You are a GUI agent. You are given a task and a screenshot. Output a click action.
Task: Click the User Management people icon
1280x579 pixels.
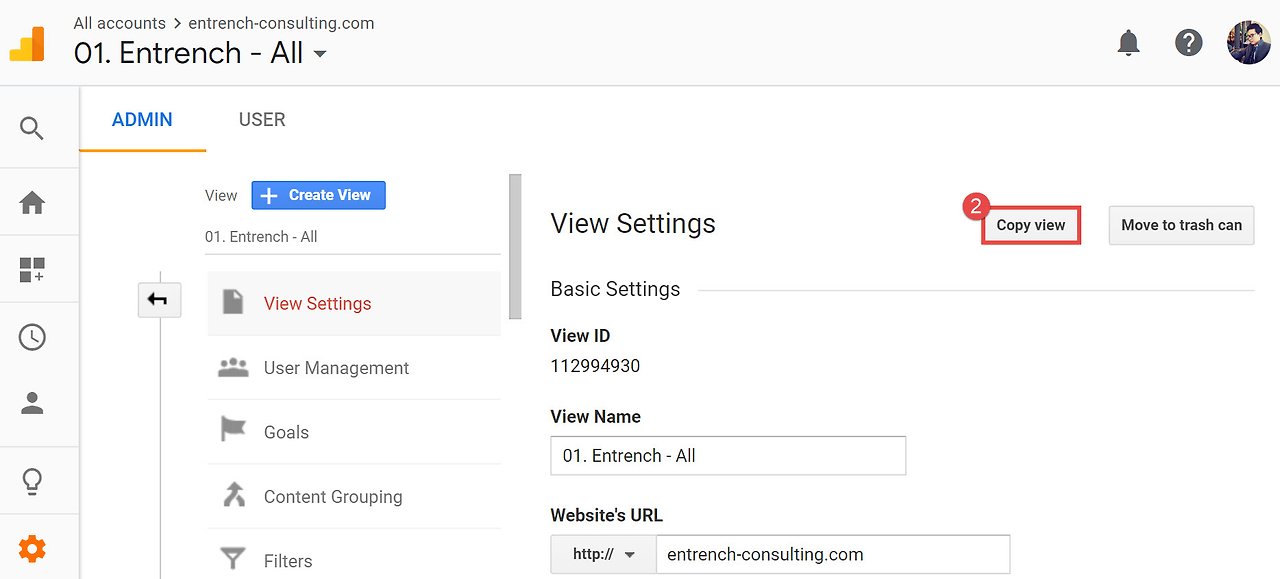233,367
